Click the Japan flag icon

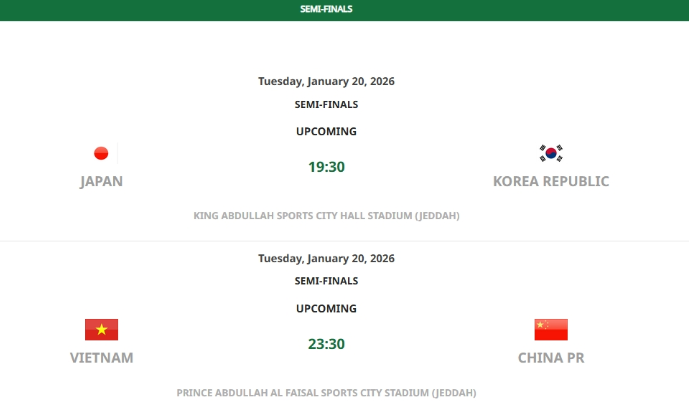click(101, 153)
